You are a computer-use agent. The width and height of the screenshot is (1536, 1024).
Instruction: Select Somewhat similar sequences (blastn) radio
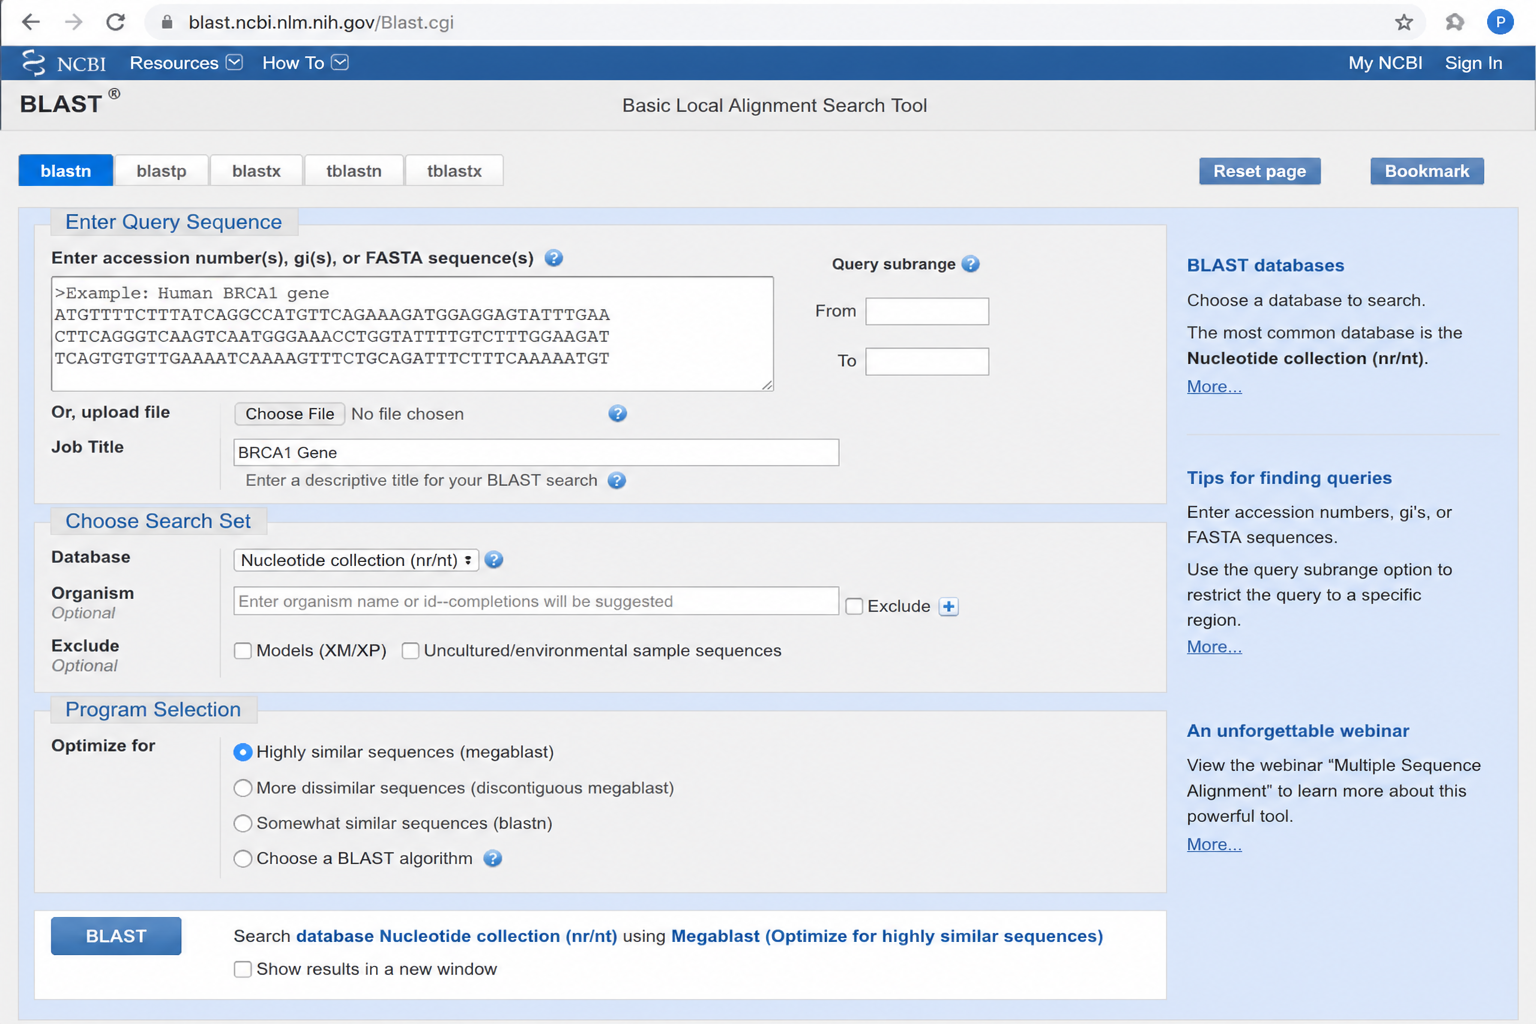pos(243,823)
